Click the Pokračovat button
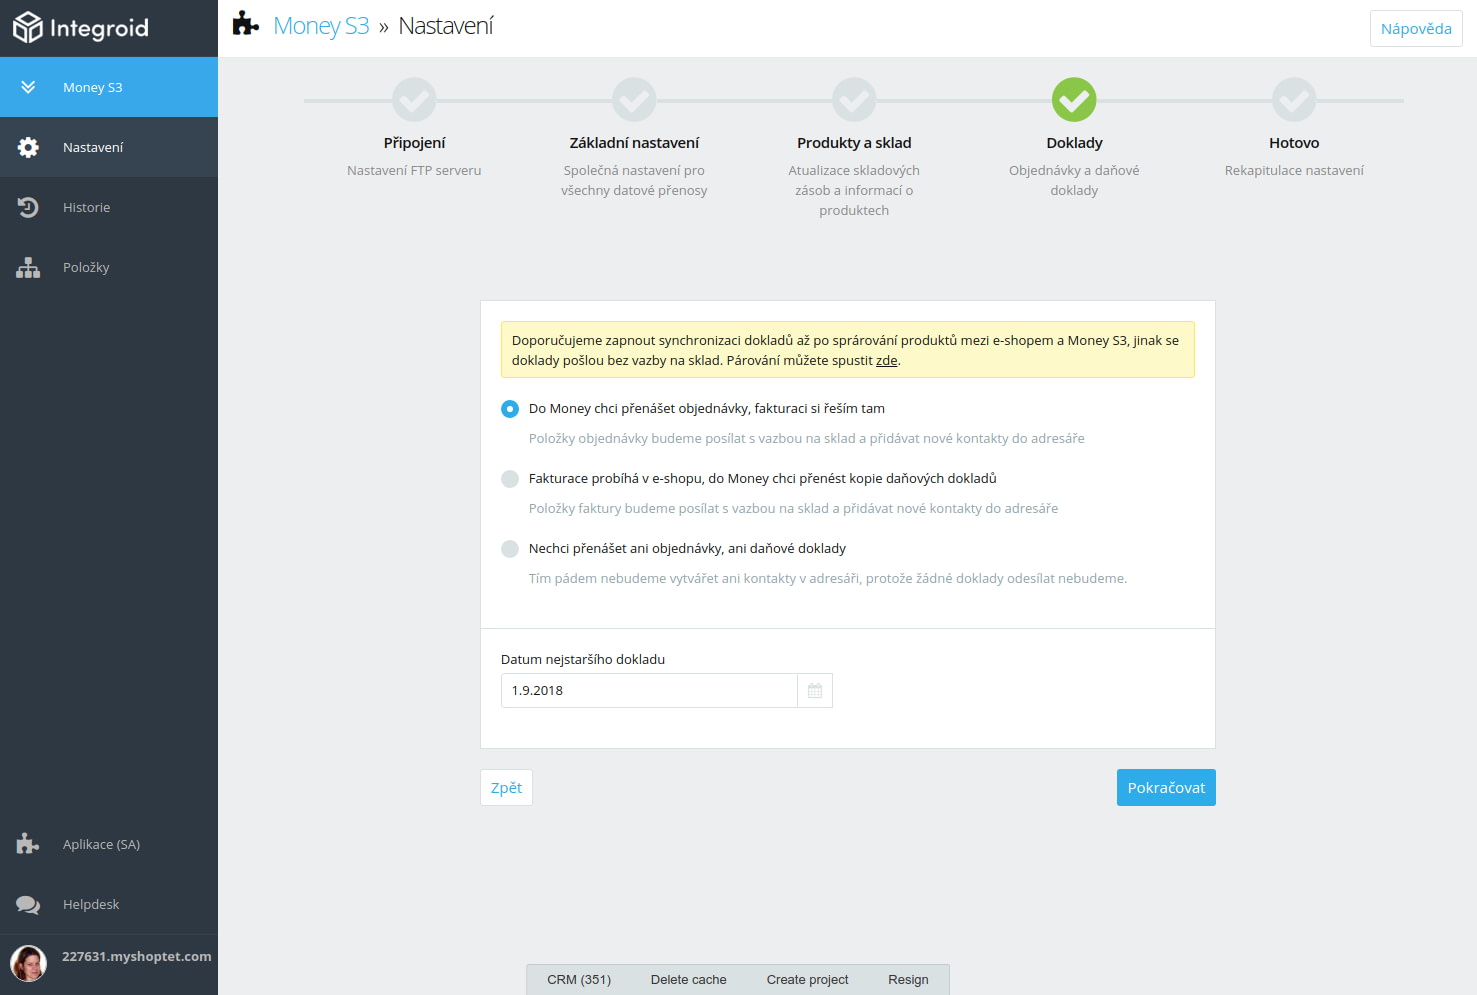This screenshot has width=1477, height=995. pyautogui.click(x=1166, y=788)
